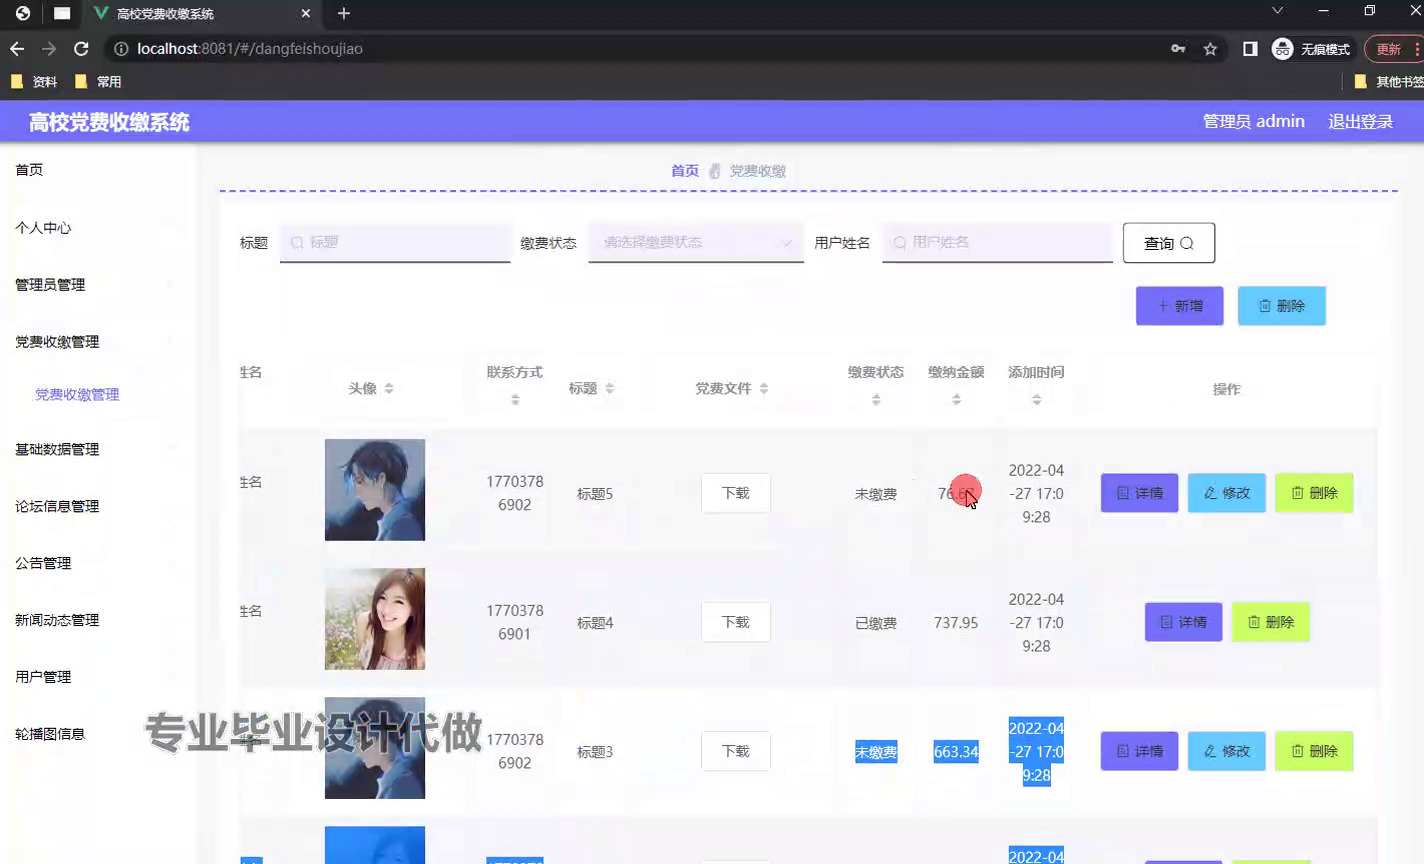Viewport: 1424px width, 864px height.
Task: Open the 资料 bookmark folder
Action: pyautogui.click(x=34, y=82)
